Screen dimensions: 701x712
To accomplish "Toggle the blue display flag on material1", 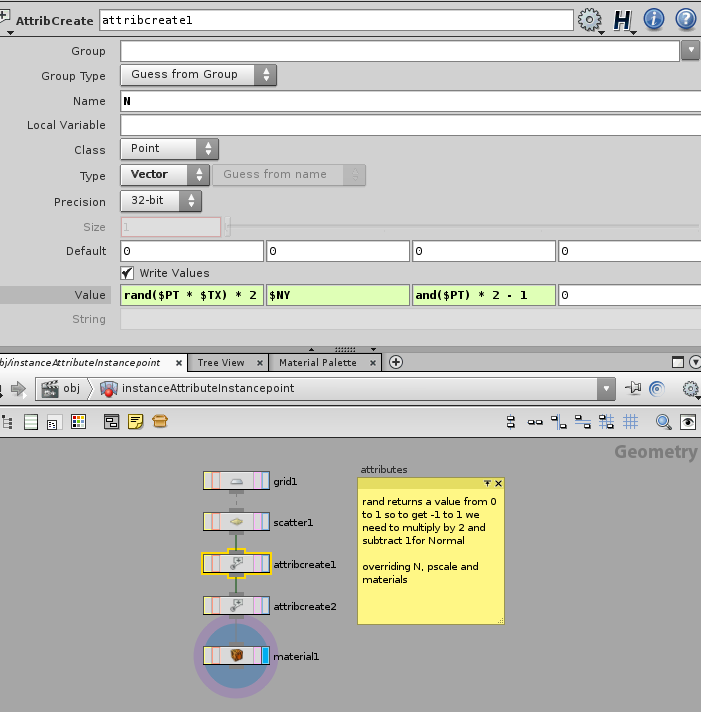I will [x=266, y=656].
